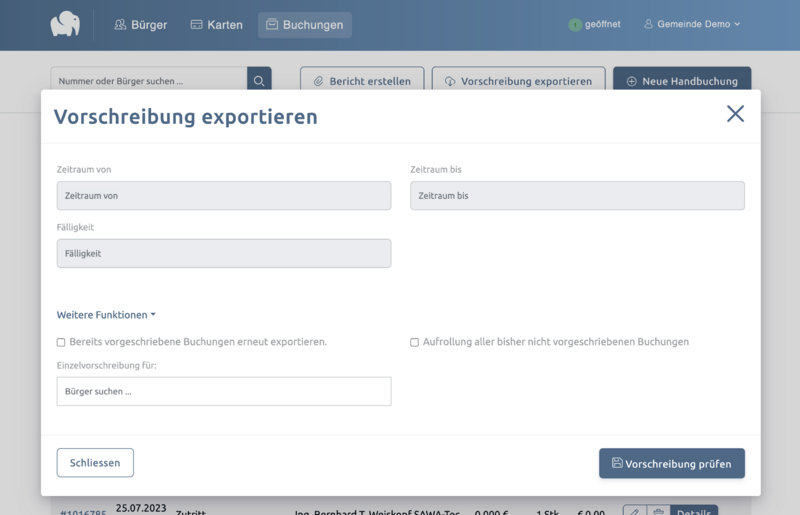Click Vorschreibung exportieren toolbar button

[518, 81]
